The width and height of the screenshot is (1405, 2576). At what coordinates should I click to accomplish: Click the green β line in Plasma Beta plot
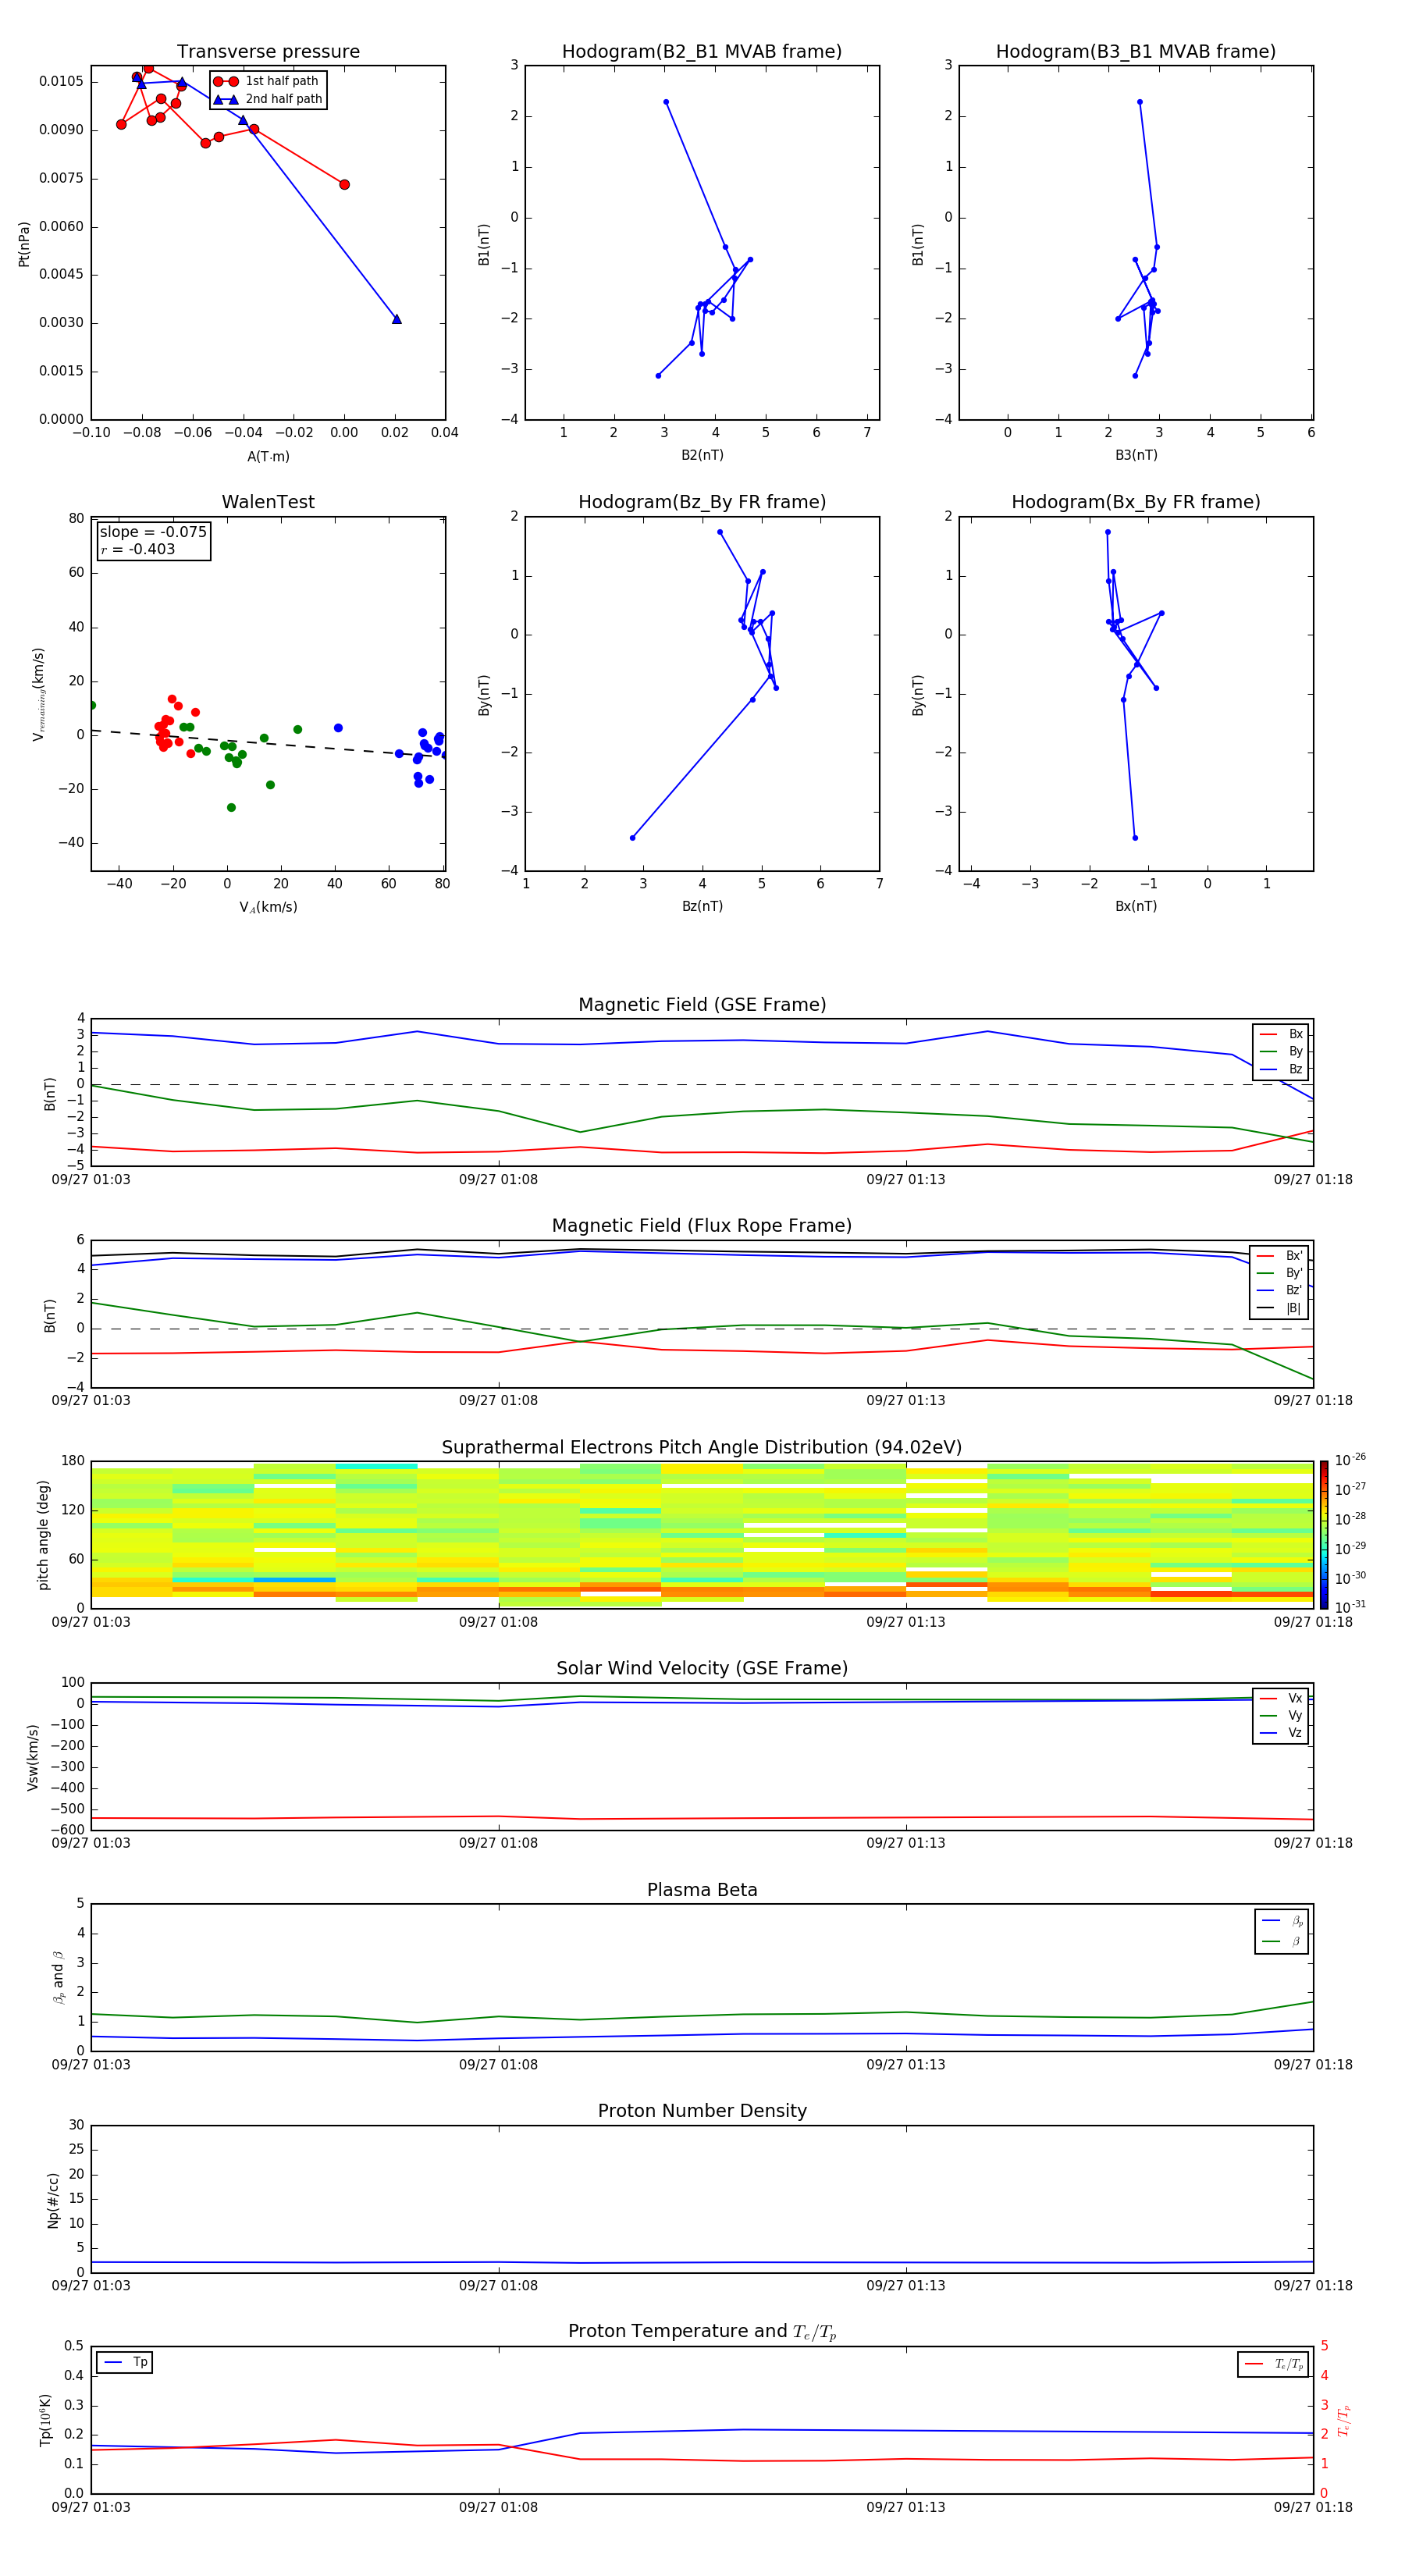click(x=702, y=2014)
